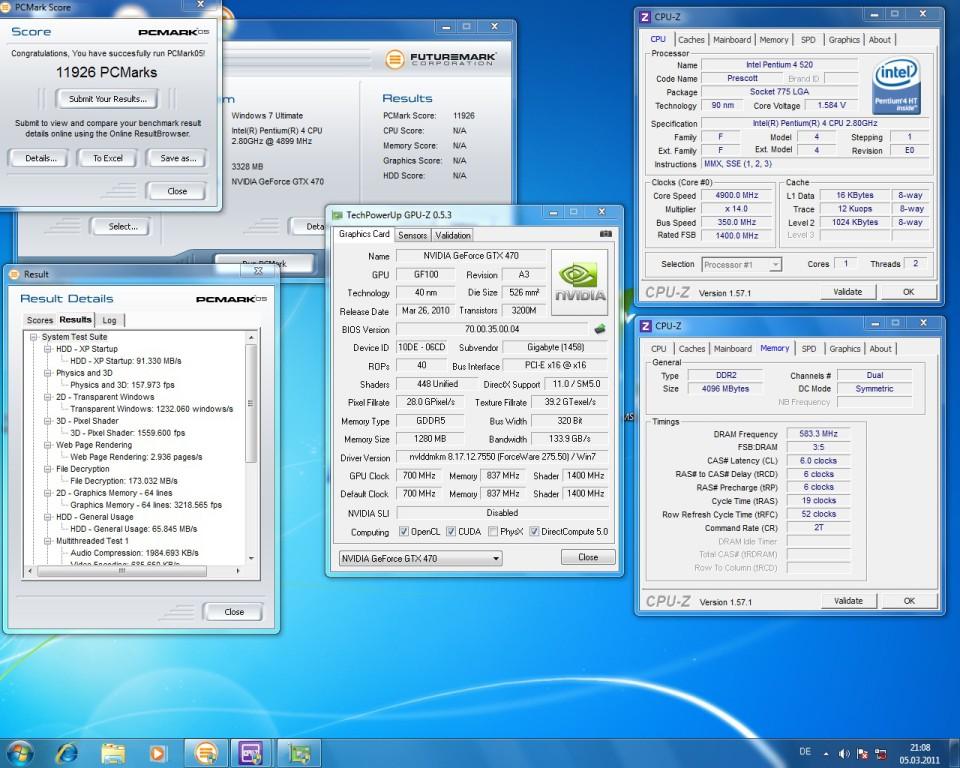Click Select... button in the PCMark05 main window
Screen dimensions: 960x768
tap(122, 227)
